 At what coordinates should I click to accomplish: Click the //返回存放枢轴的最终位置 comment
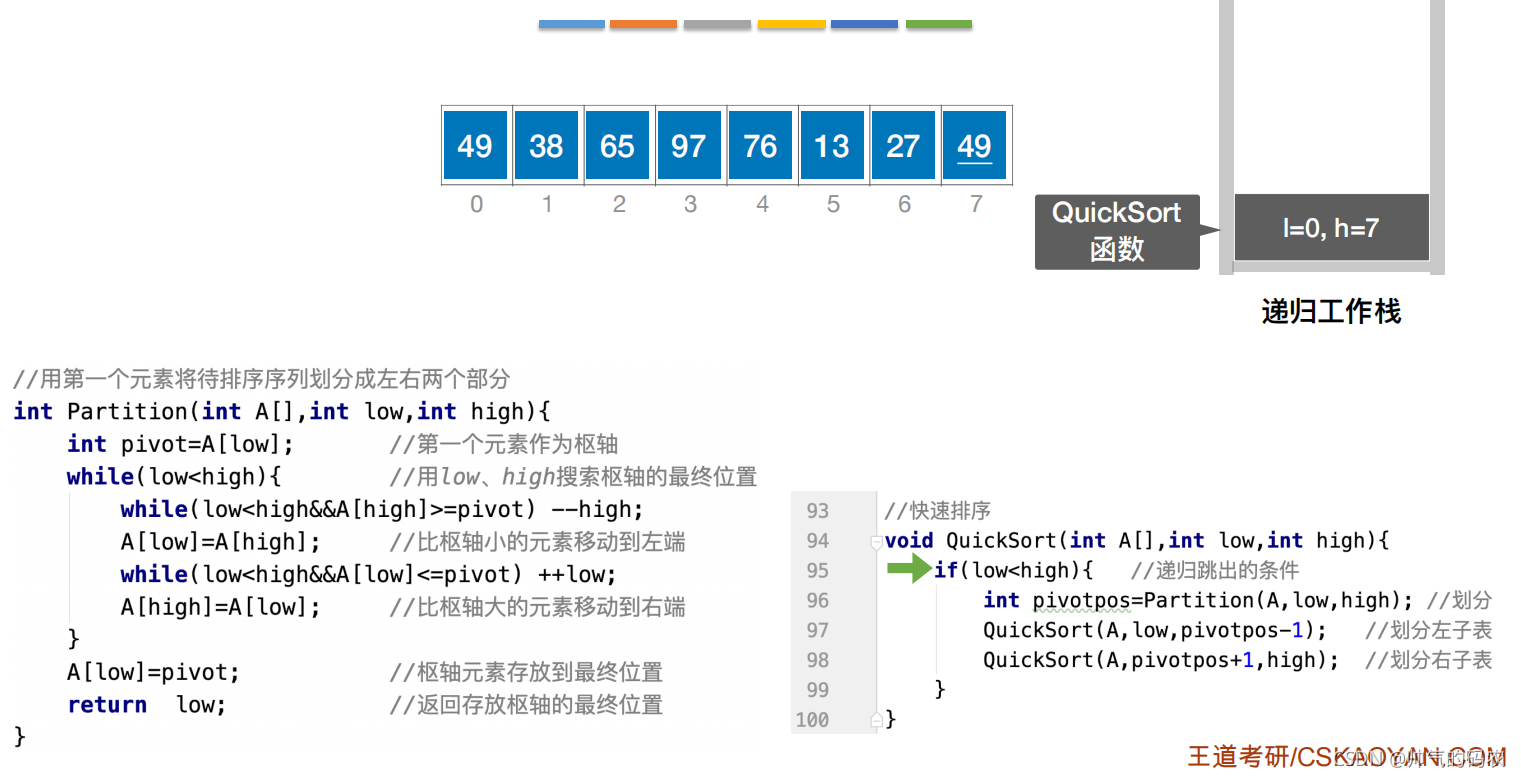(526, 704)
